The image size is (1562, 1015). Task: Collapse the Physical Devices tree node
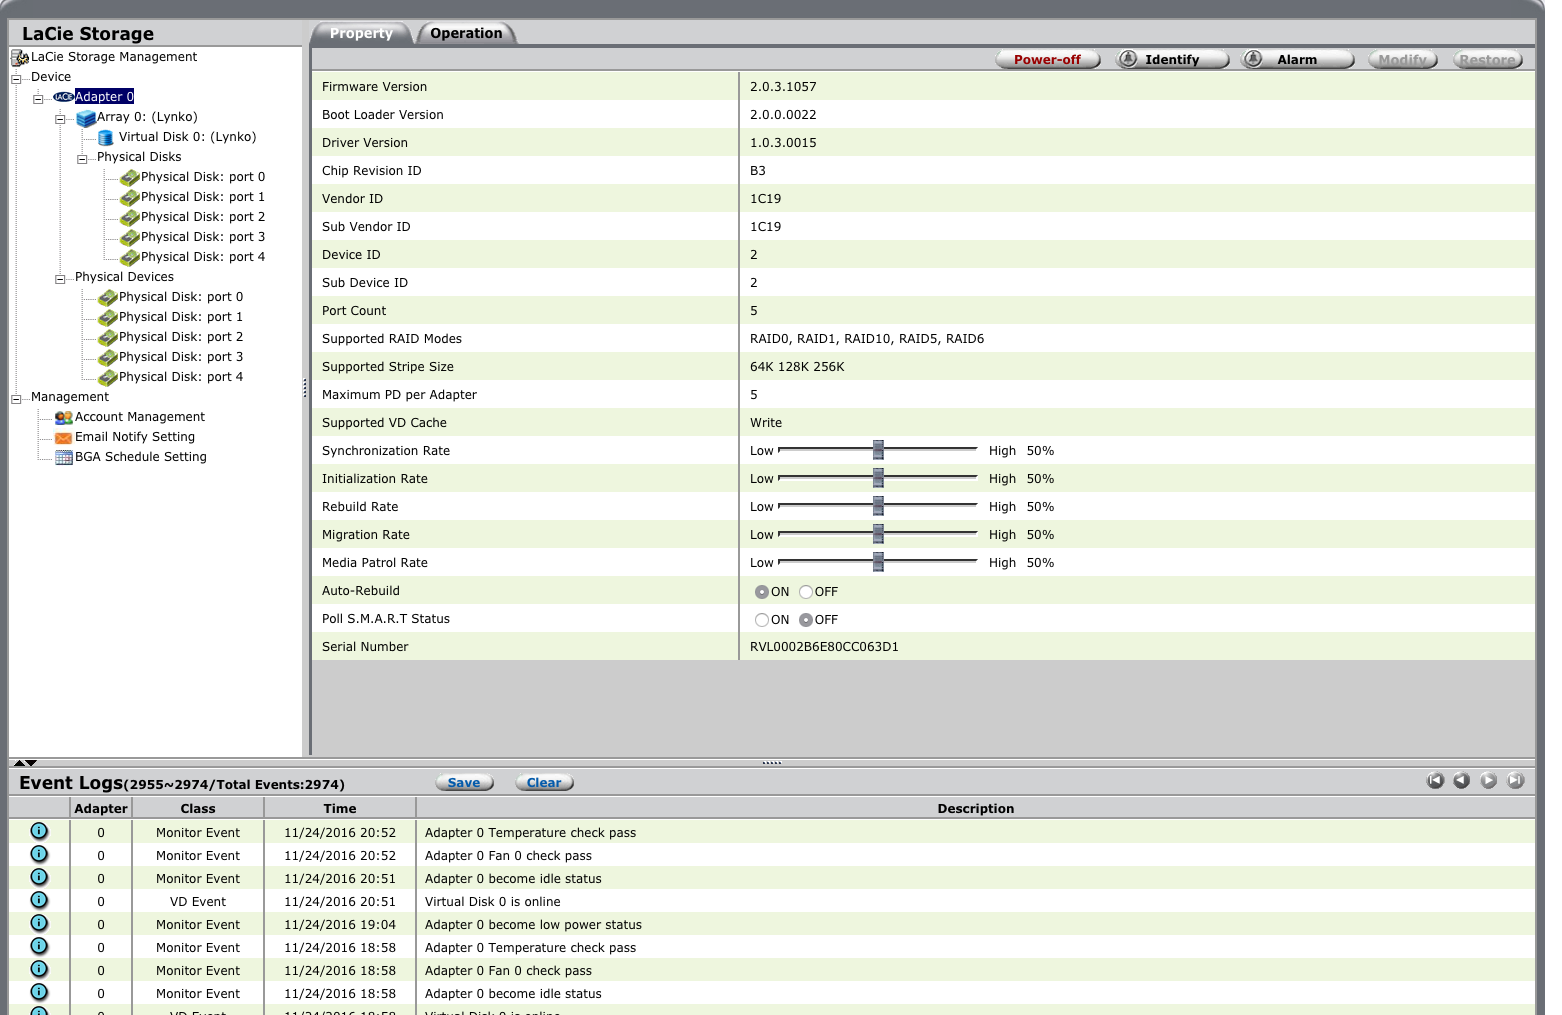(x=60, y=278)
